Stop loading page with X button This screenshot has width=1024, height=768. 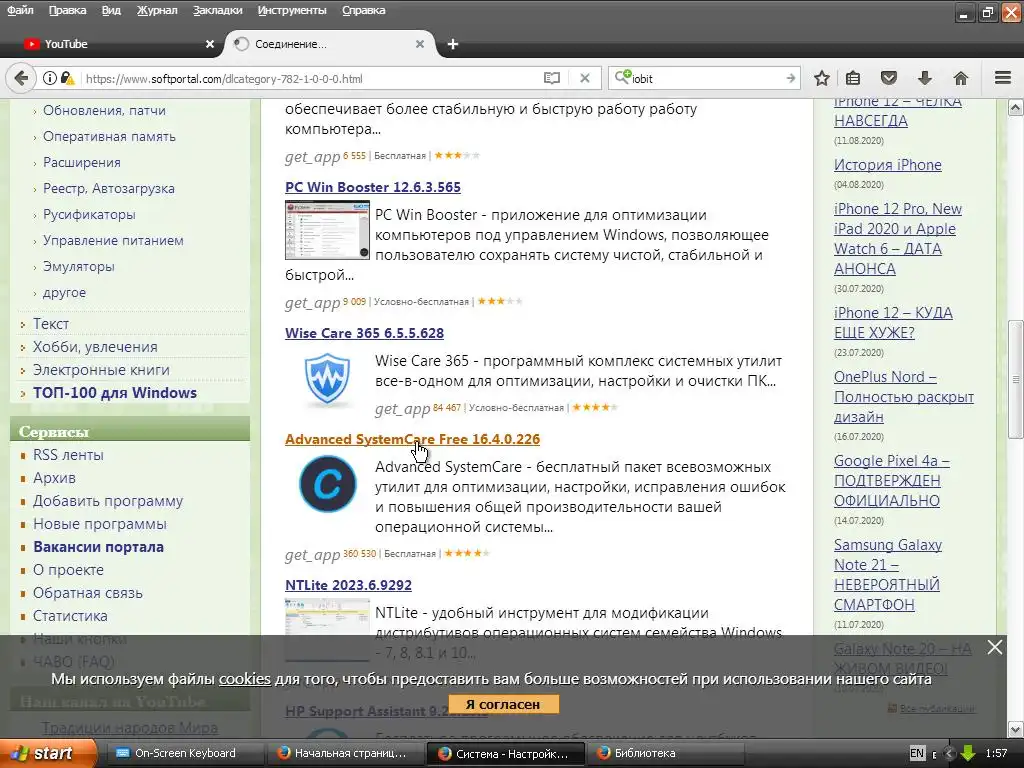click(585, 78)
